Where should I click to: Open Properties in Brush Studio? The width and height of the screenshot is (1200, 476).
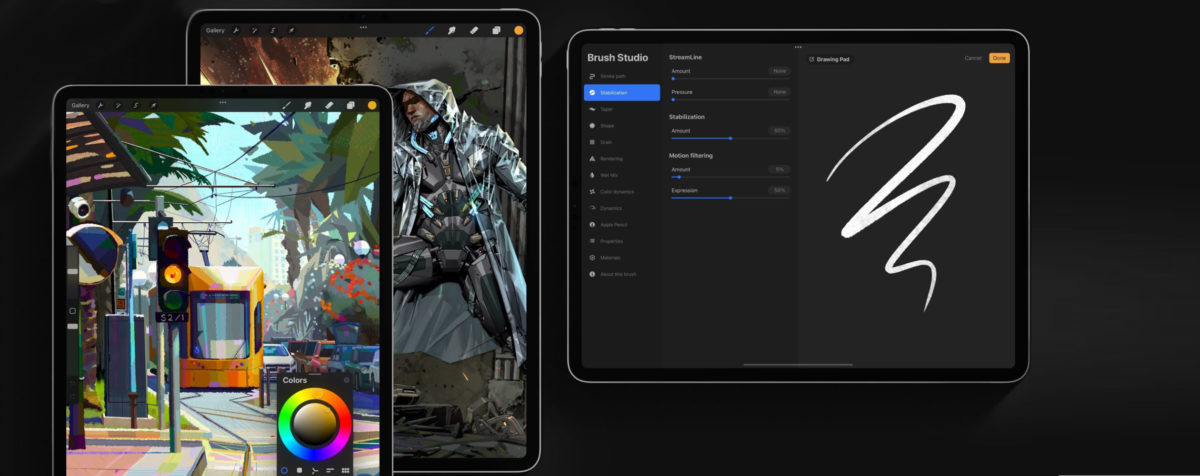[x=622, y=241]
